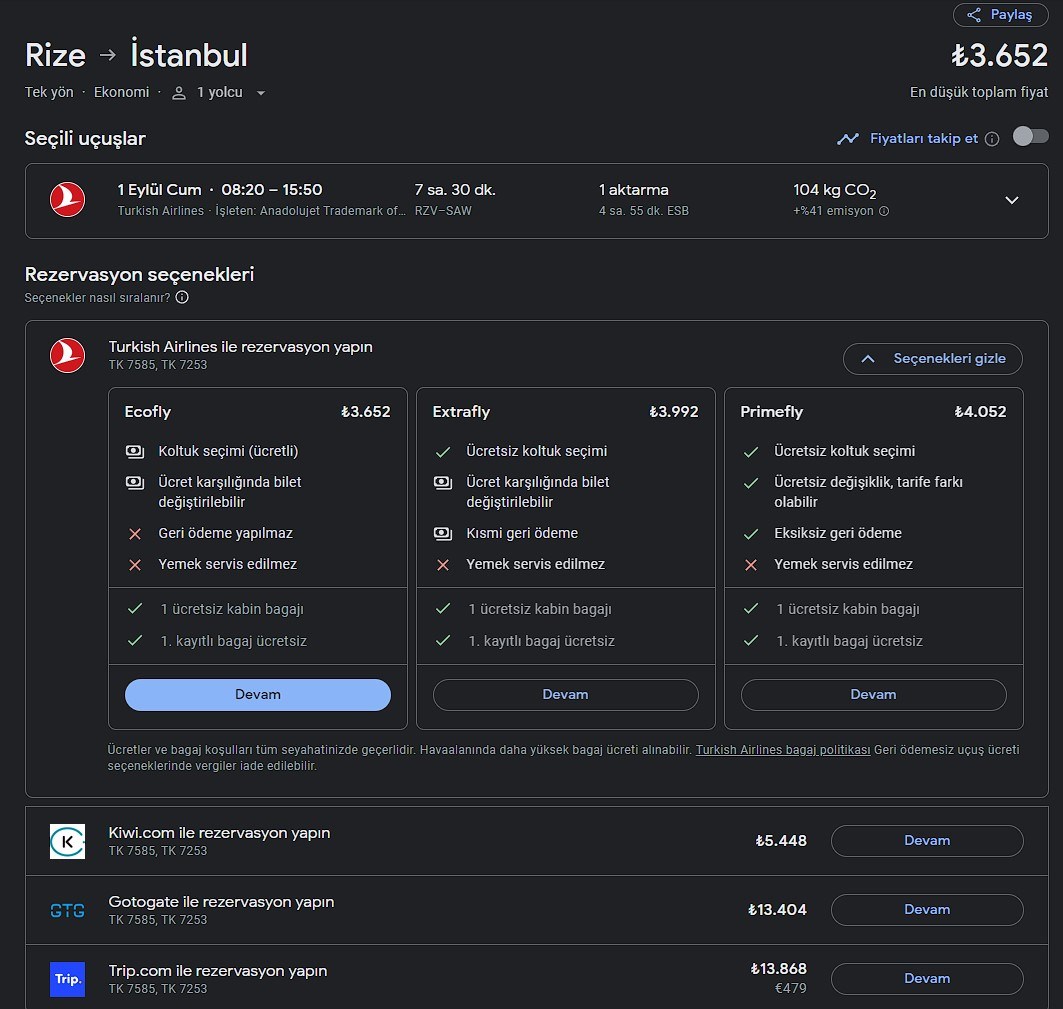Click Ecofly checkmark beside 1 ücretsiz kabin bagajı
1063x1009 pixels.
(135, 609)
